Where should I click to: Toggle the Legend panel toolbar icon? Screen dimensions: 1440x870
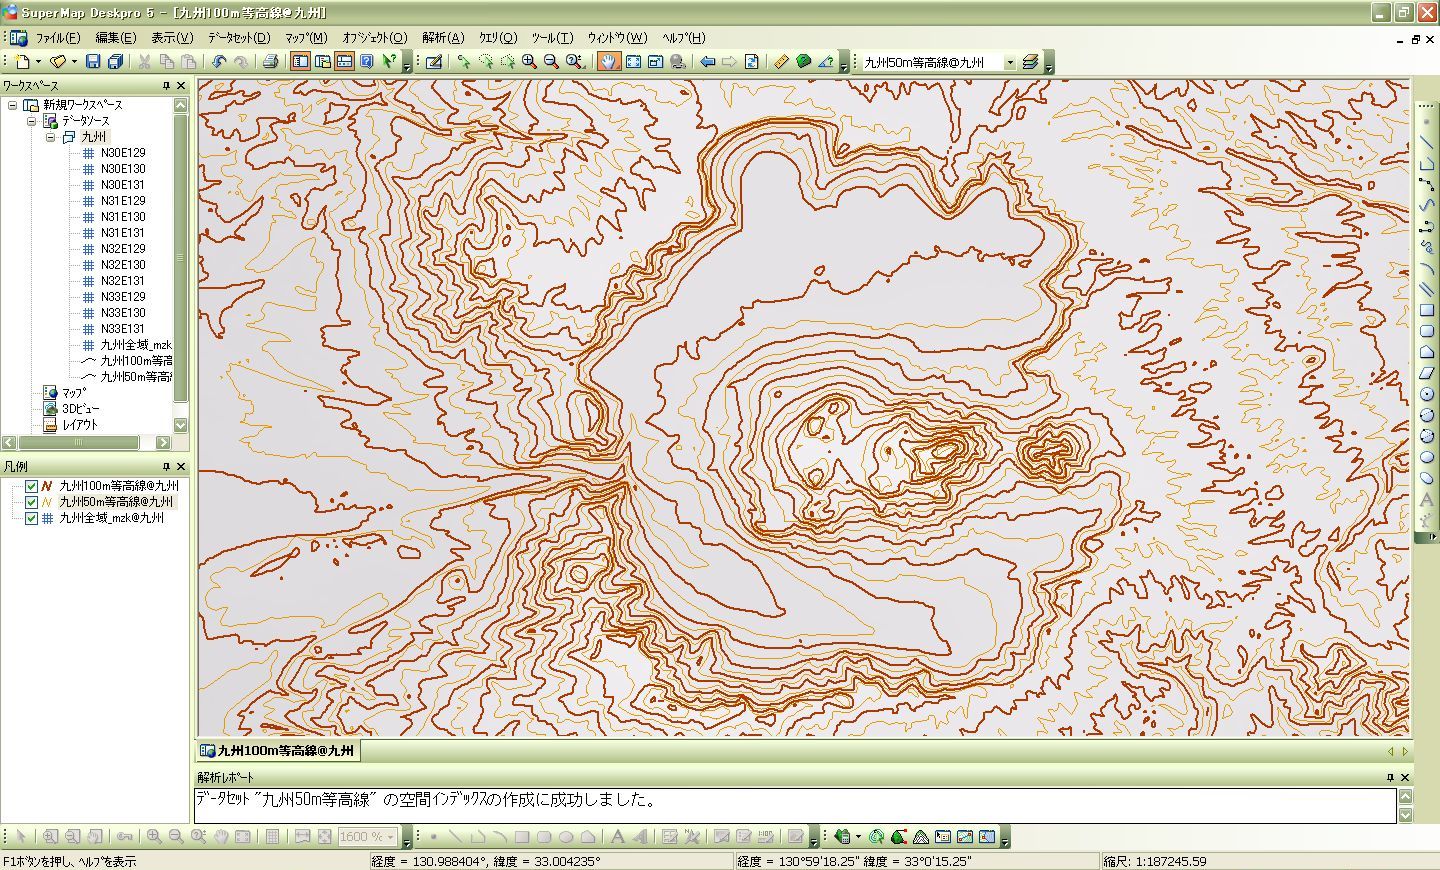pos(322,62)
